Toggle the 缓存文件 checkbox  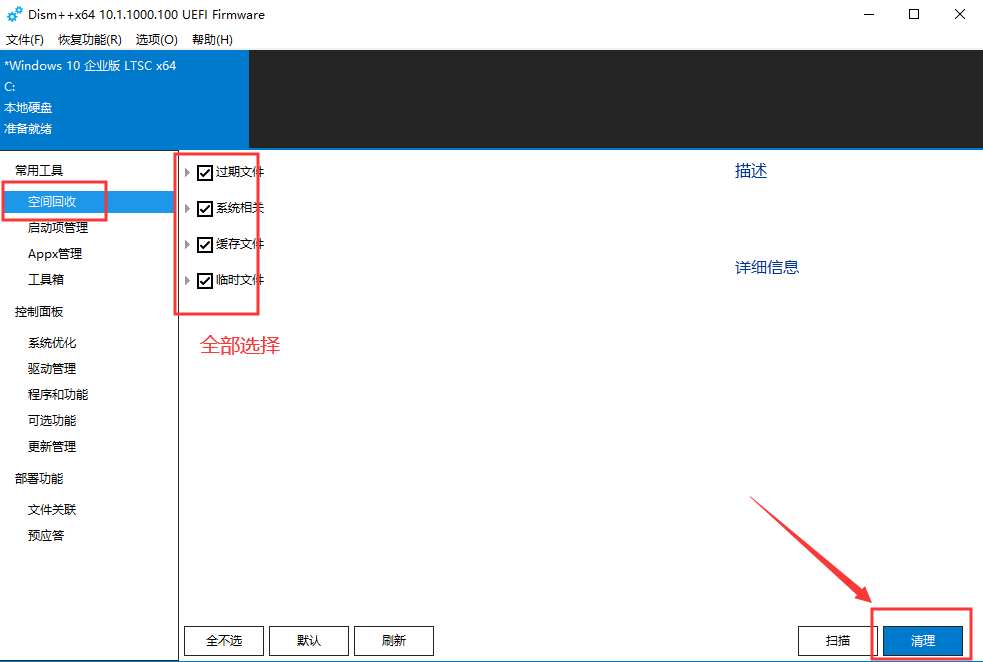206,244
